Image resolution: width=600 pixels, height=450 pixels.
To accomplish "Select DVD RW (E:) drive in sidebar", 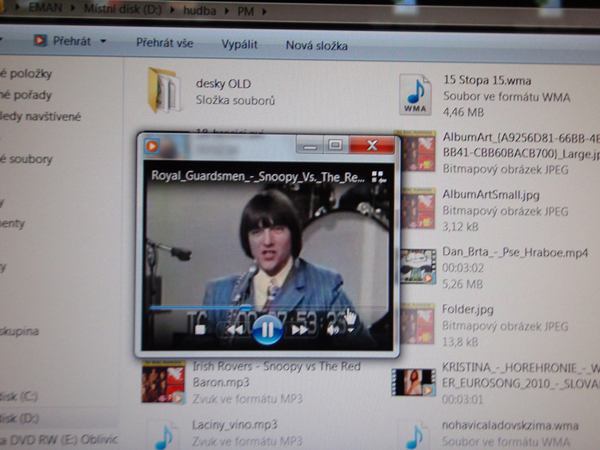I will click(59, 439).
